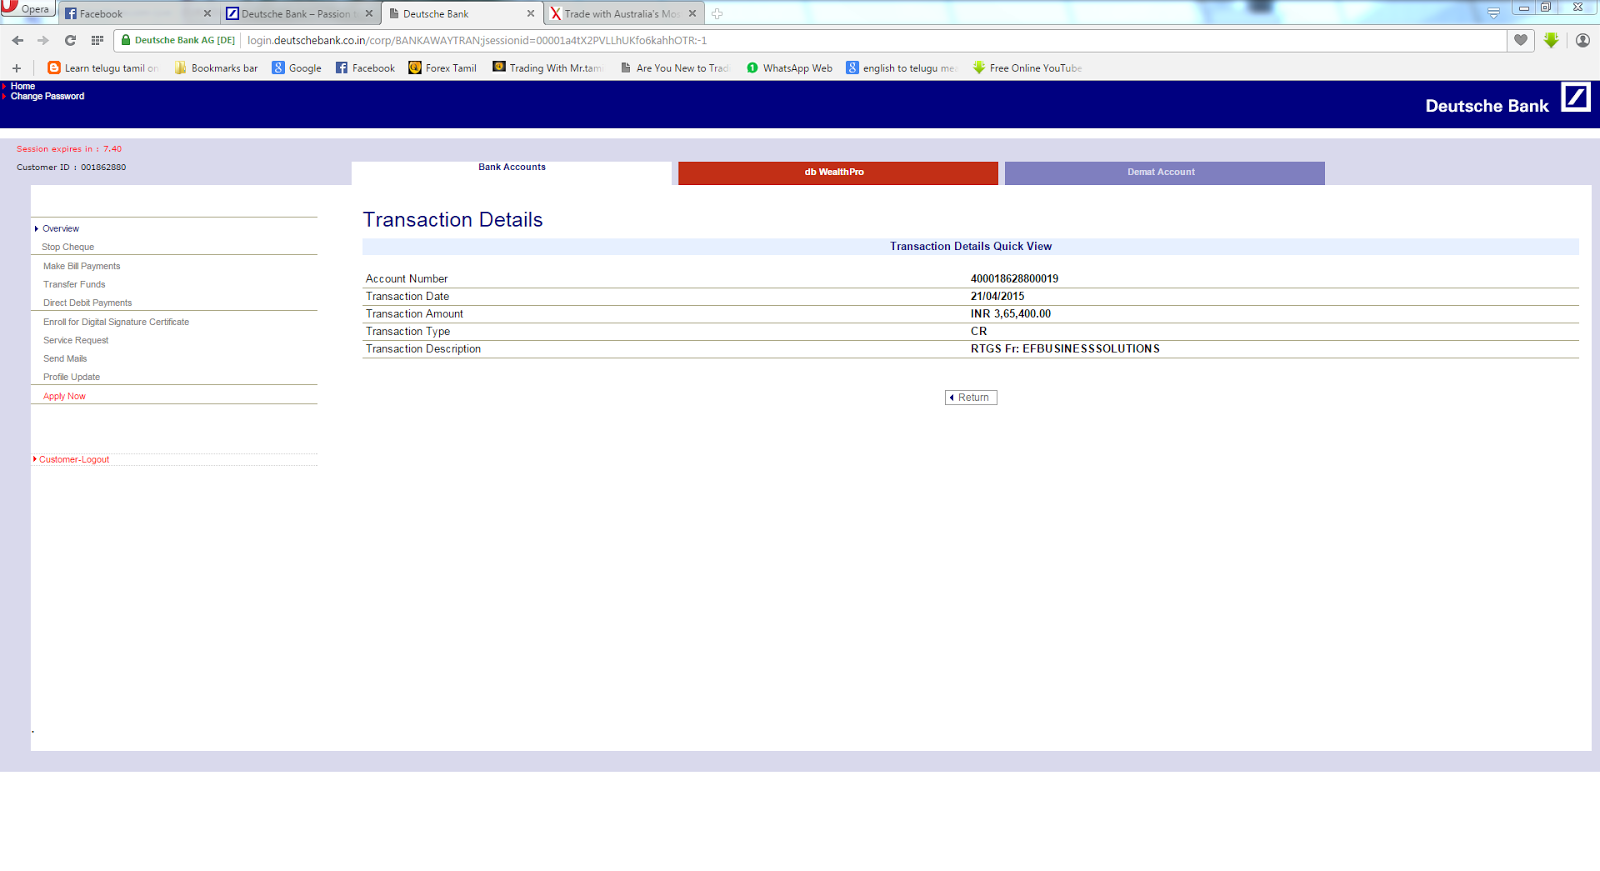
Task: Open the Opera menu button
Action: (x=27, y=8)
